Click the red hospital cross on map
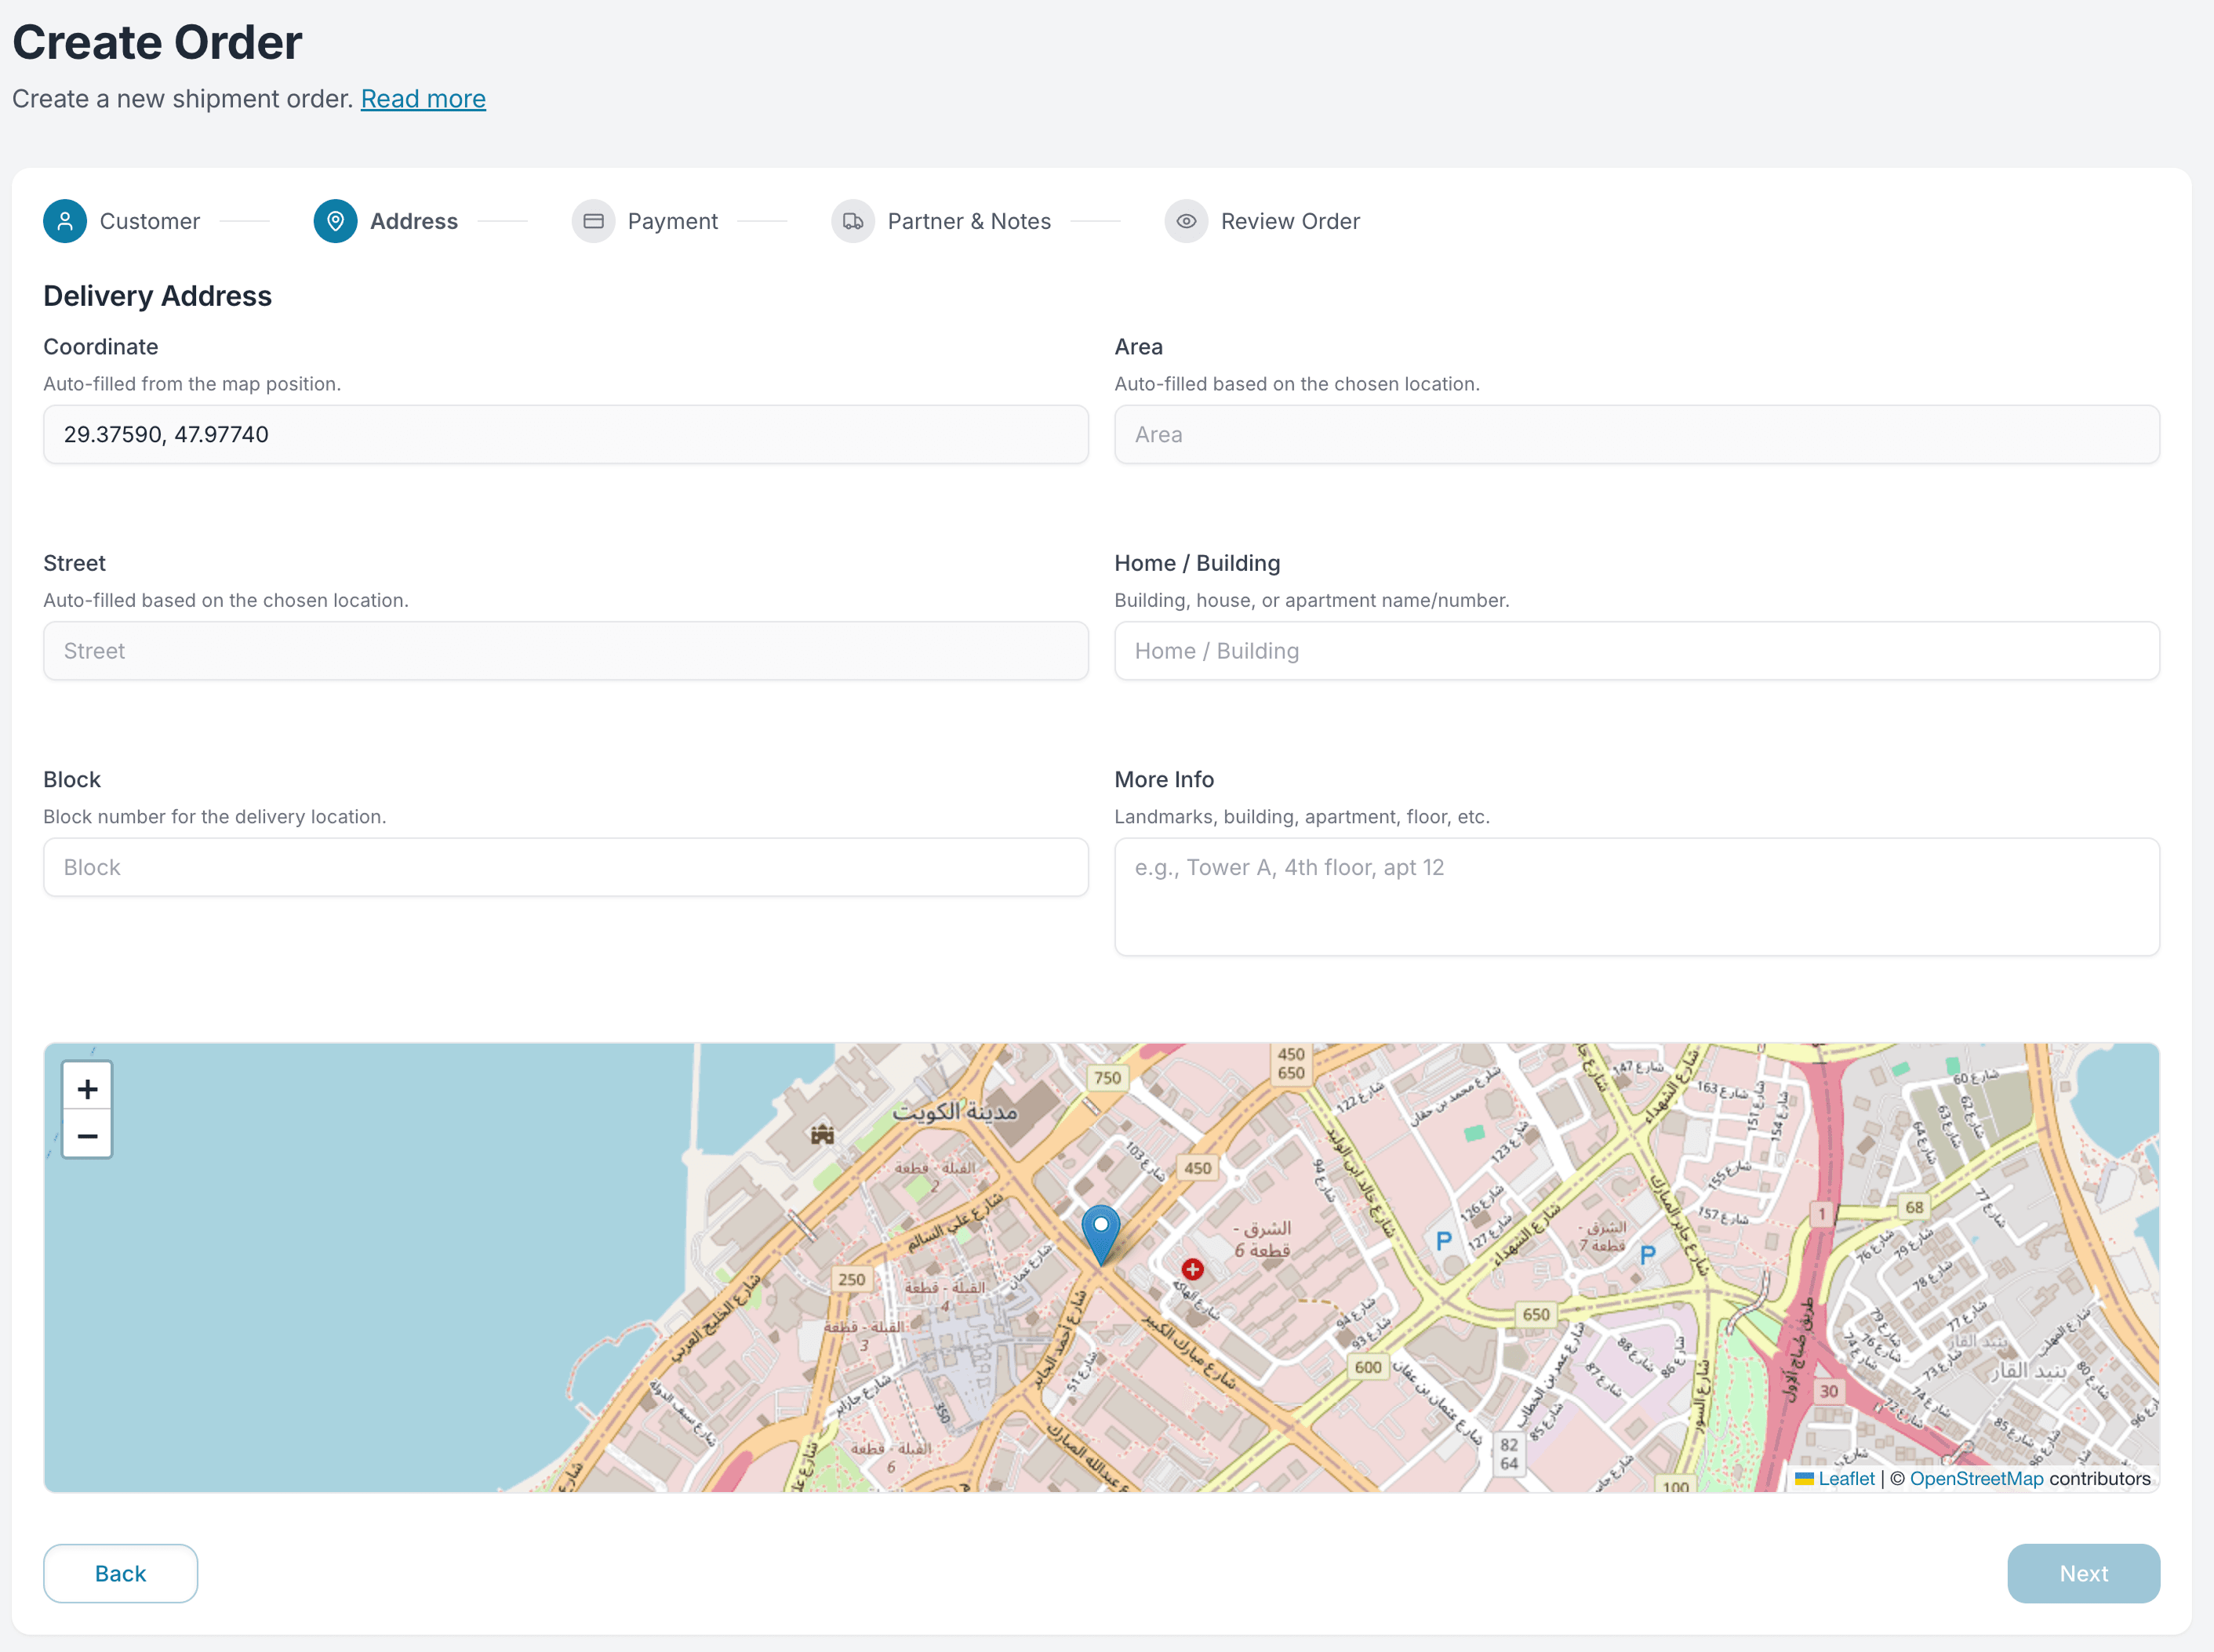The image size is (2214, 1652). [1192, 1269]
